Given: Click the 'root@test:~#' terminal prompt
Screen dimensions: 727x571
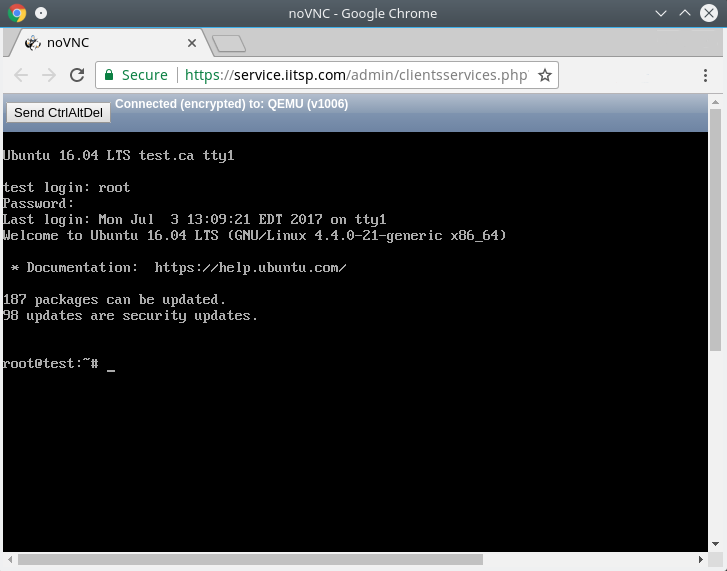Looking at the screenshot, I should coord(50,363).
